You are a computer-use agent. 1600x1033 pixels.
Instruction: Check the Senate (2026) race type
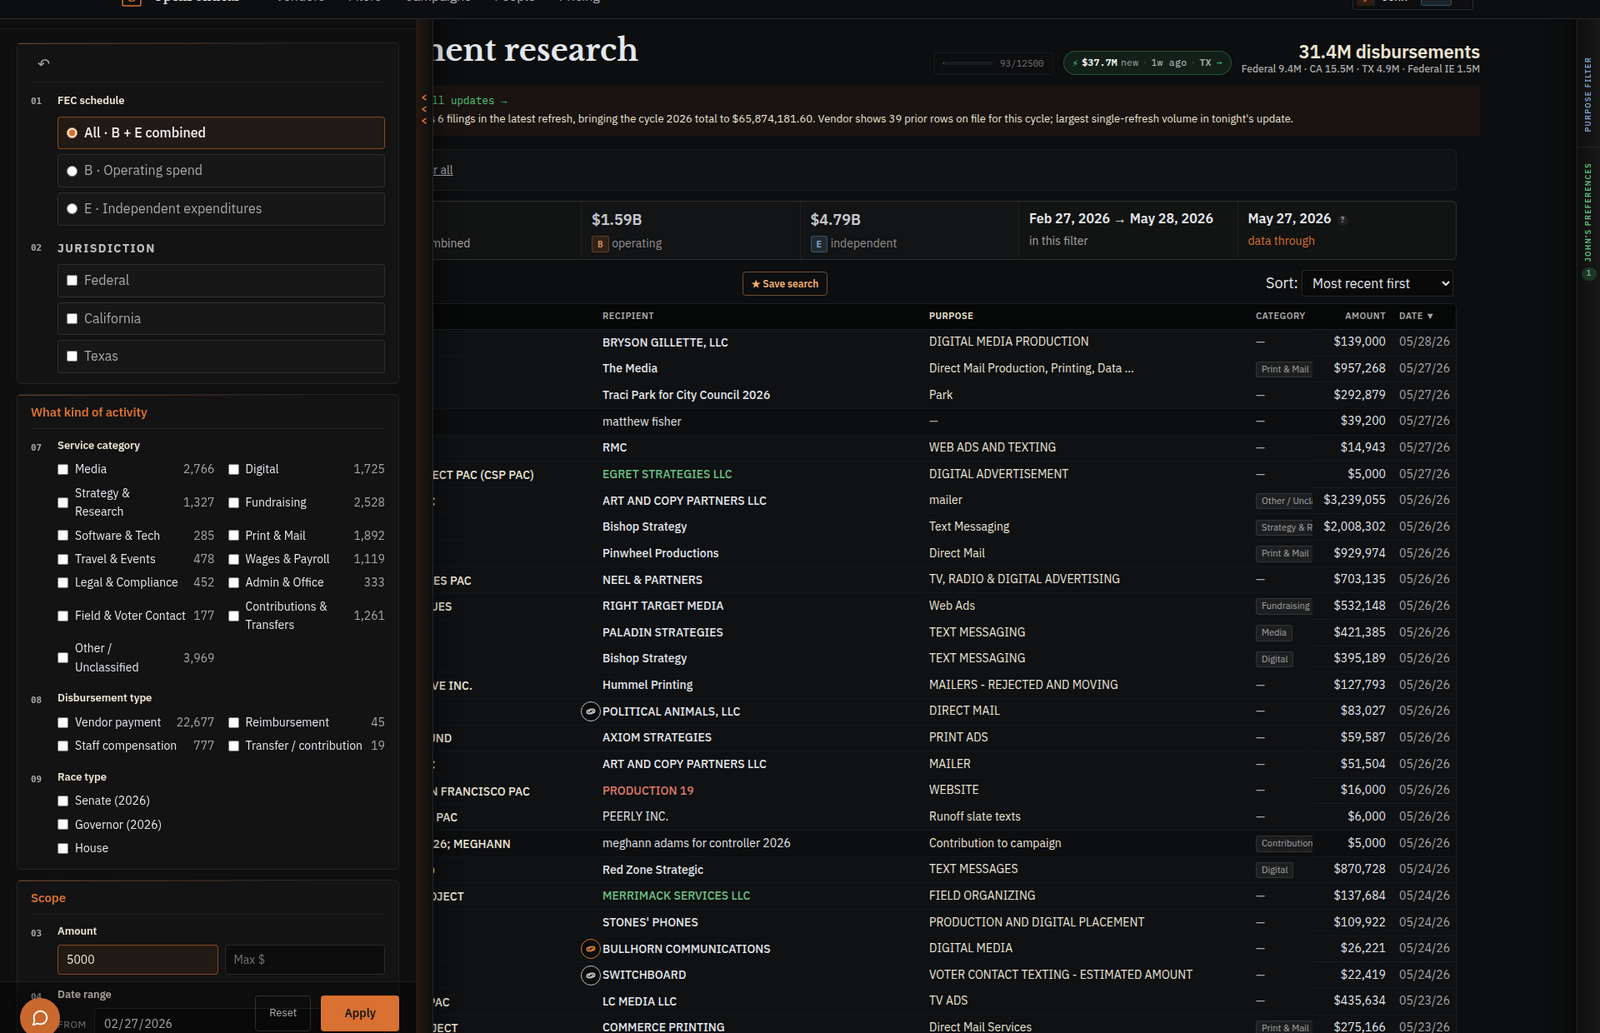tap(63, 801)
